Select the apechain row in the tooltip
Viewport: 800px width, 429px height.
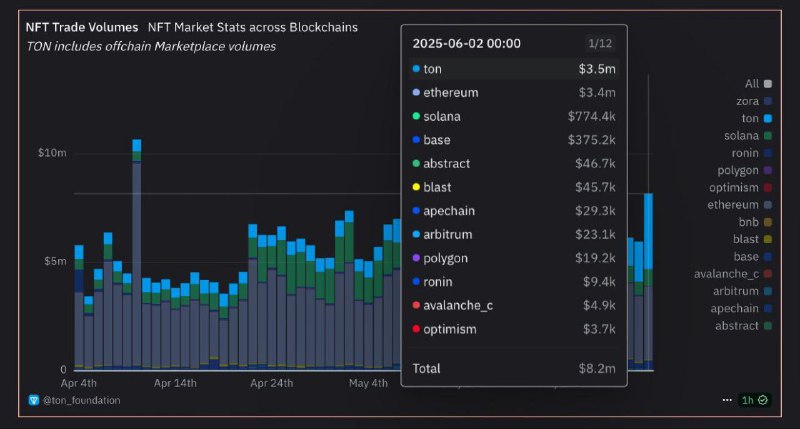pyautogui.click(x=514, y=211)
